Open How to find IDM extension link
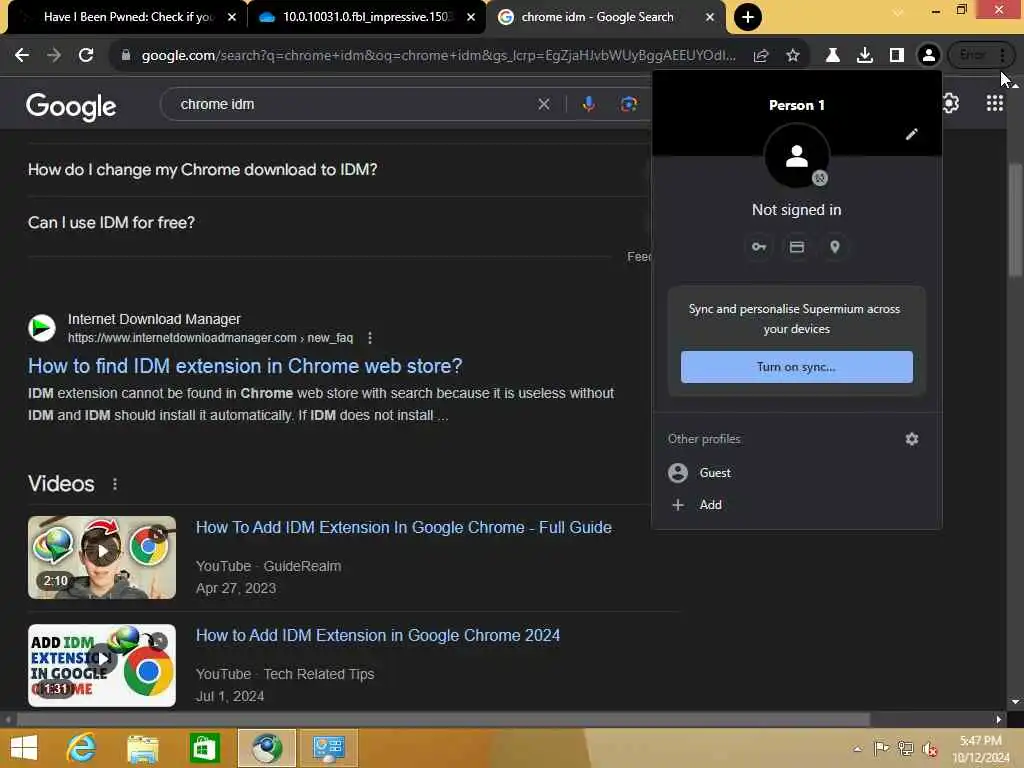The width and height of the screenshot is (1024, 768). coord(245,366)
